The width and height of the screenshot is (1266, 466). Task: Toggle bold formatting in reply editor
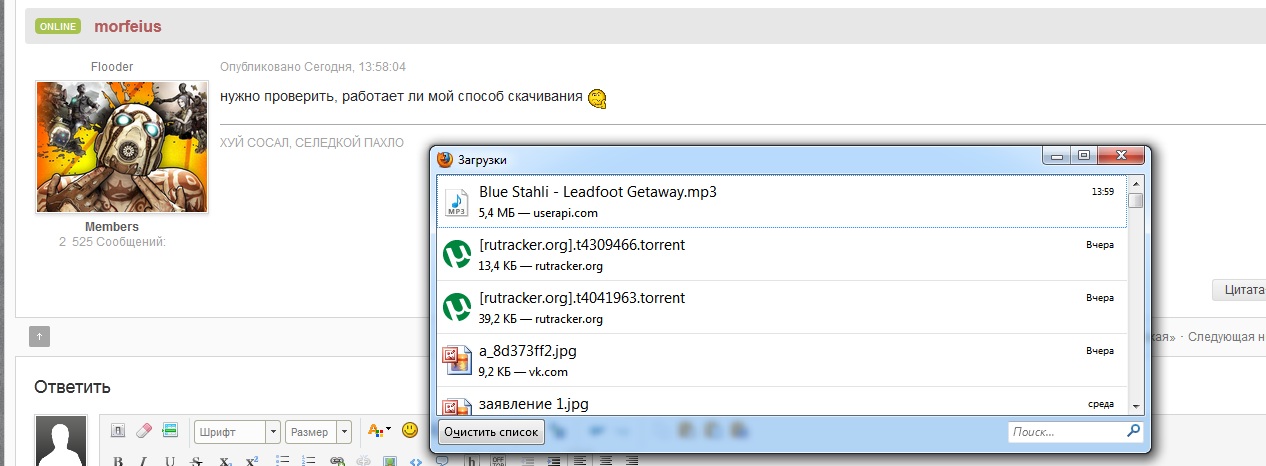pyautogui.click(x=117, y=461)
